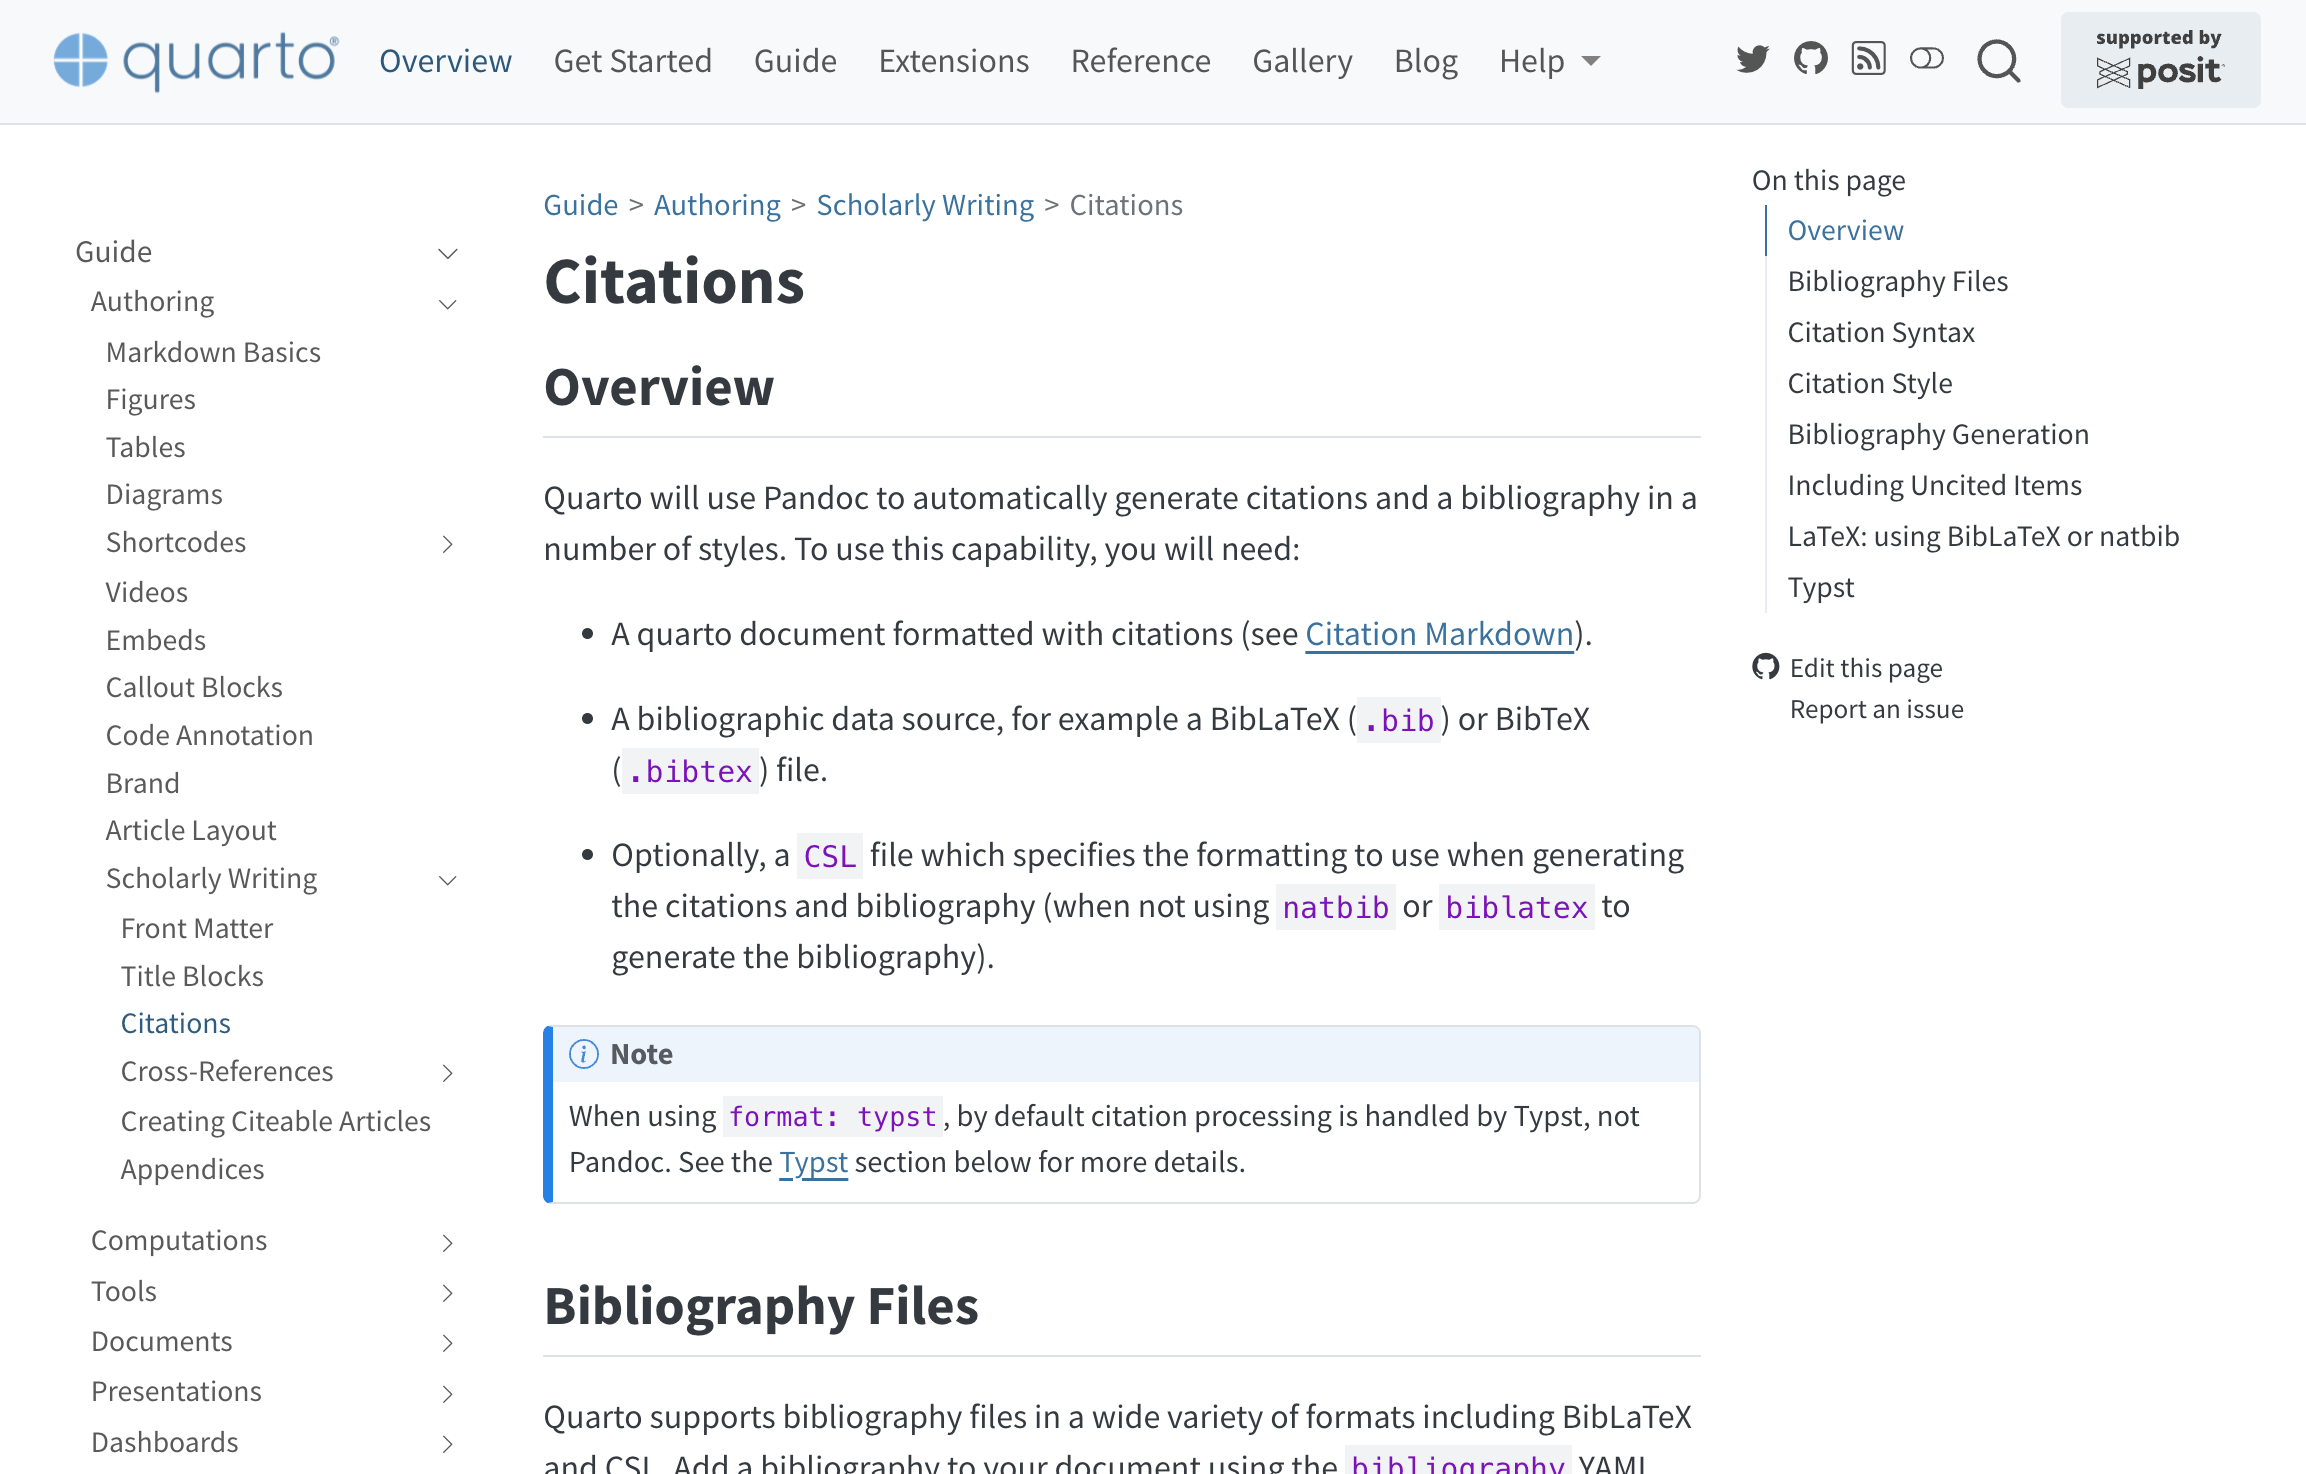Open the Quarto Twitter page icon

click(1752, 60)
